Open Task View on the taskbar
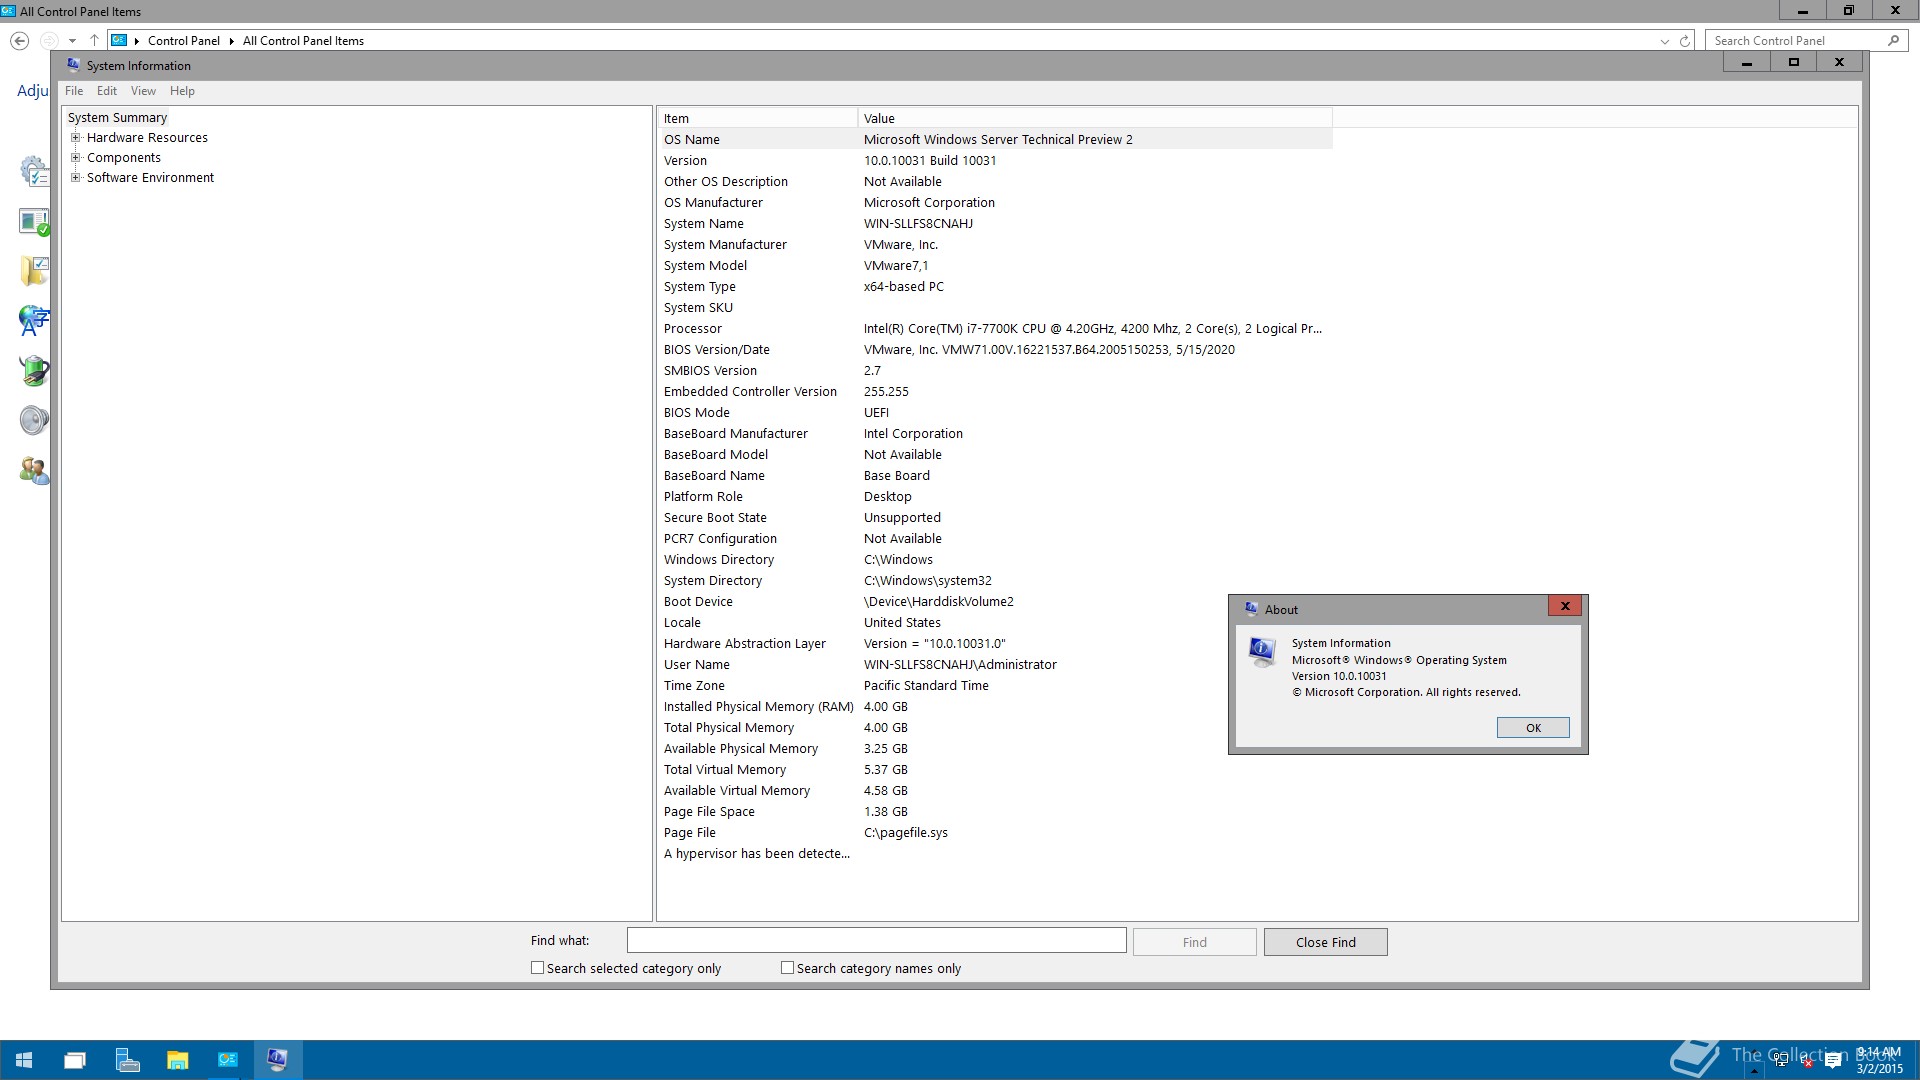Image resolution: width=1920 pixels, height=1080 pixels. (75, 1060)
